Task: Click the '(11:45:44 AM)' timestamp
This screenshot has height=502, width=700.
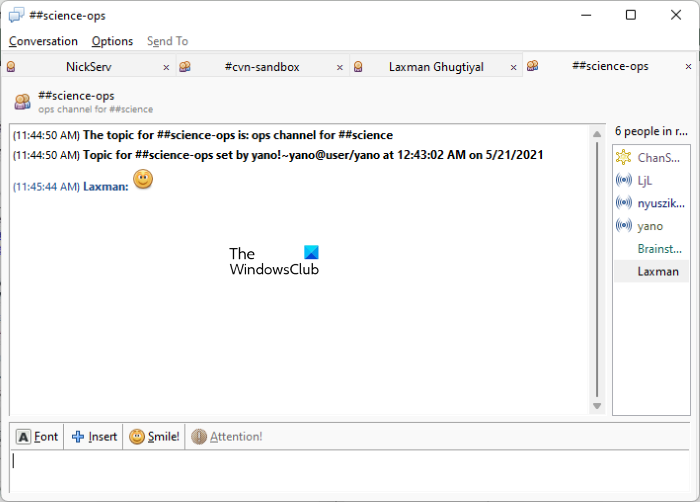Action: click(46, 187)
